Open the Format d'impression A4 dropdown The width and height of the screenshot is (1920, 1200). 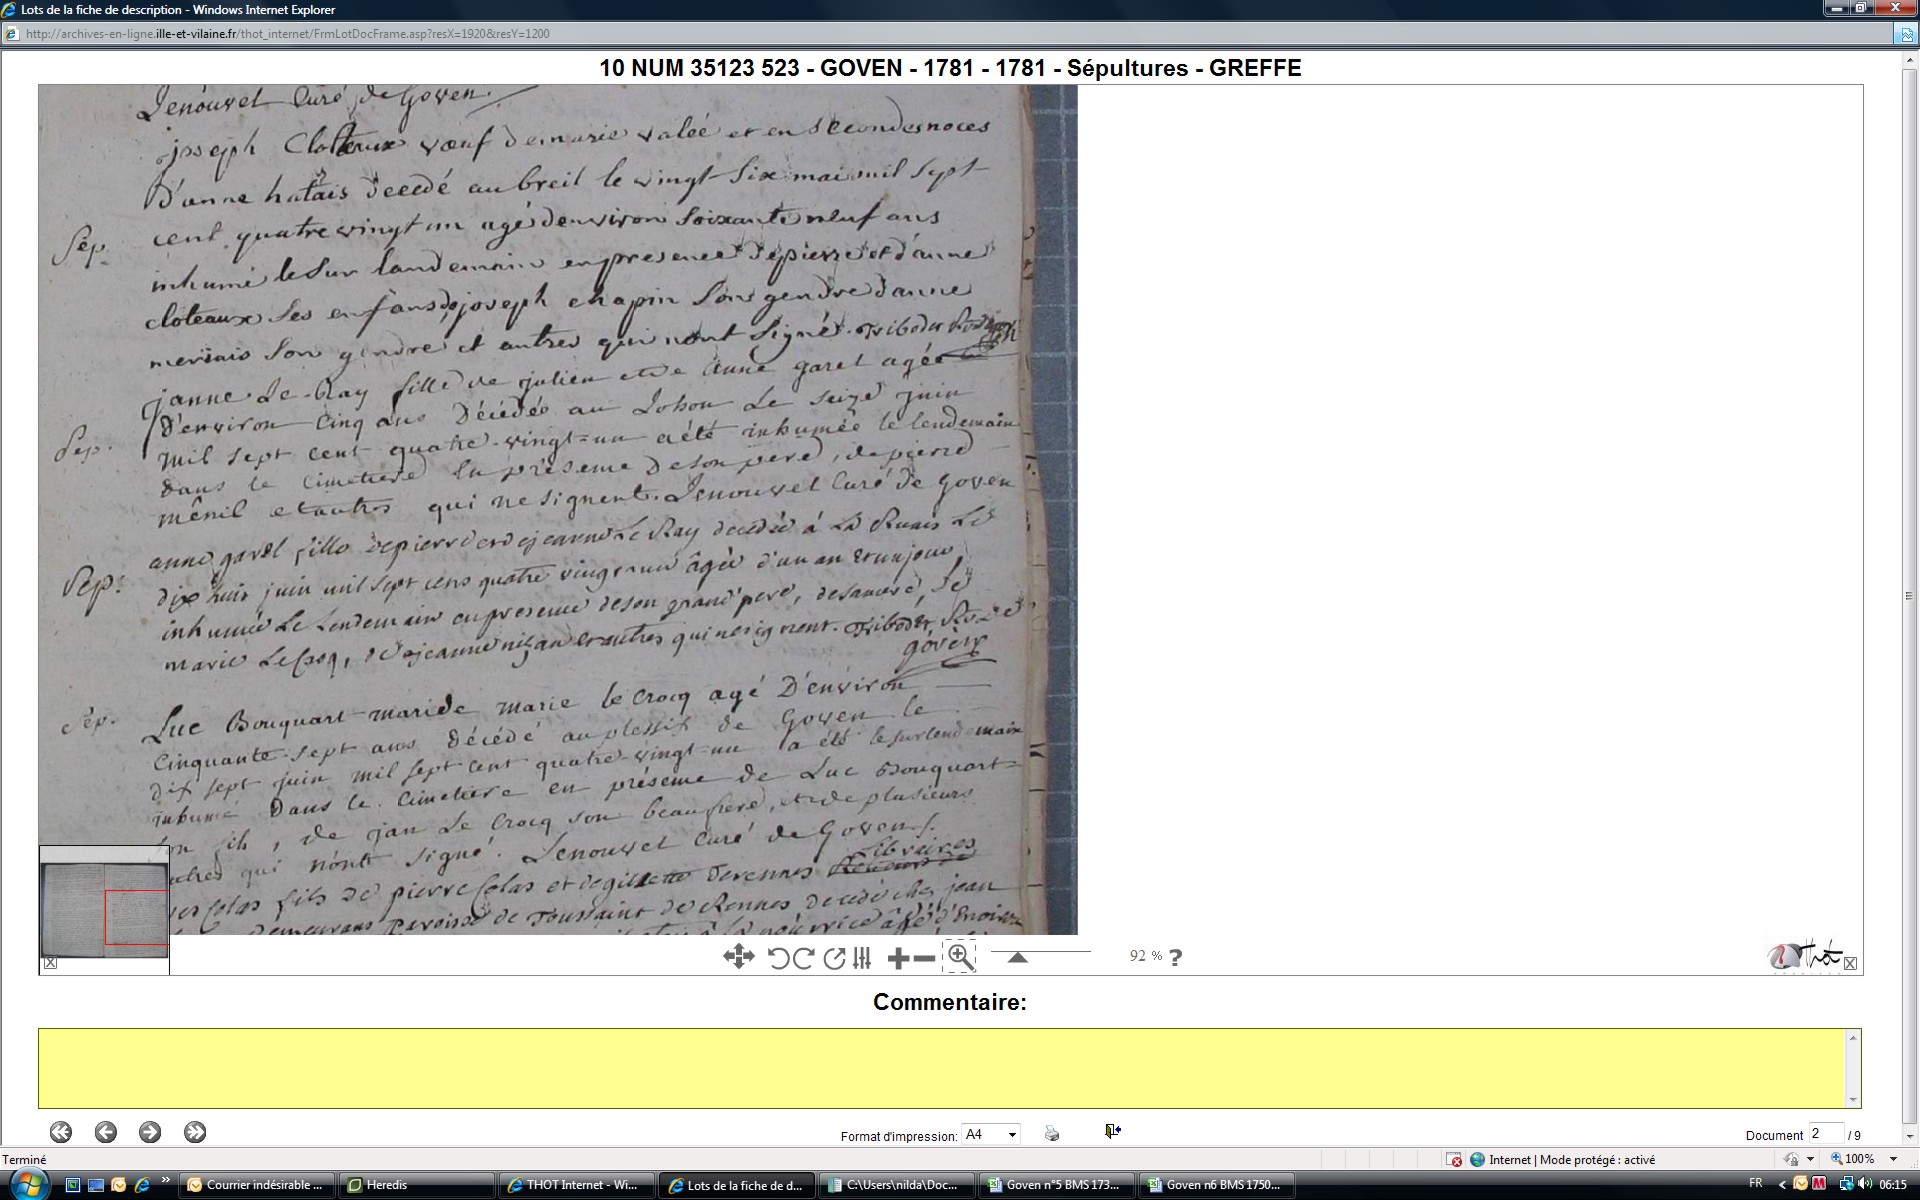[990, 1134]
